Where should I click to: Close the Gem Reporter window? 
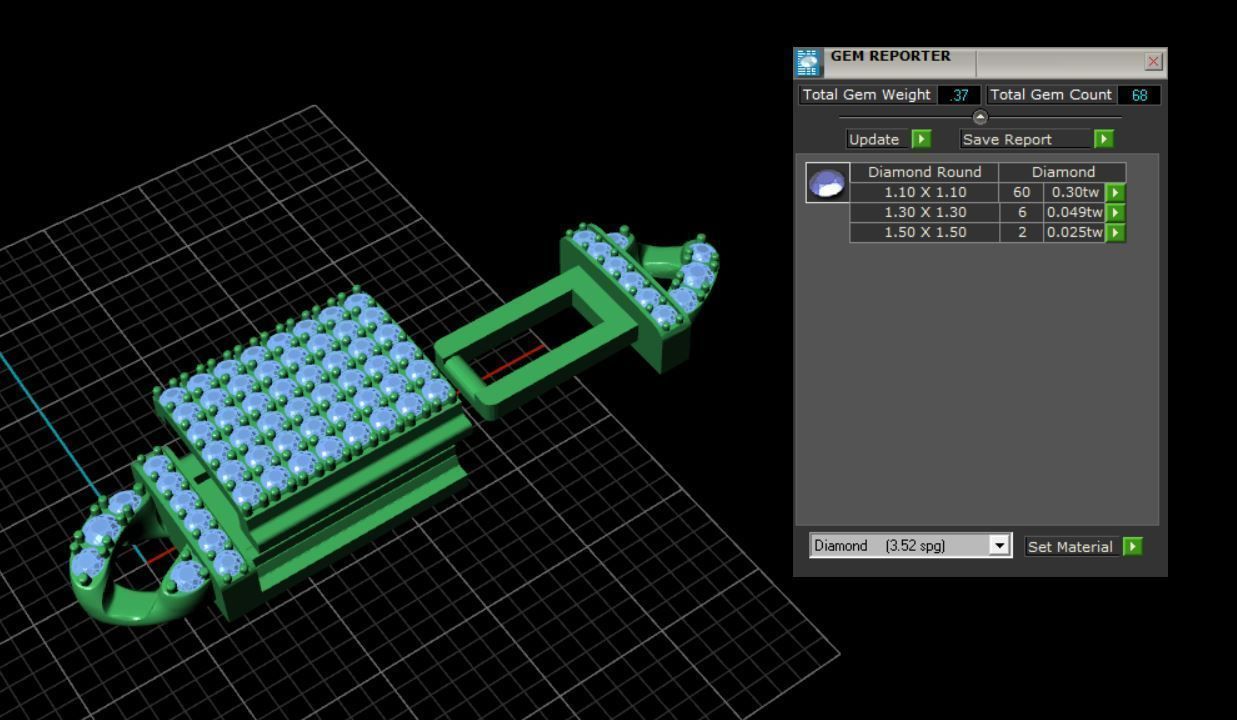1153,62
